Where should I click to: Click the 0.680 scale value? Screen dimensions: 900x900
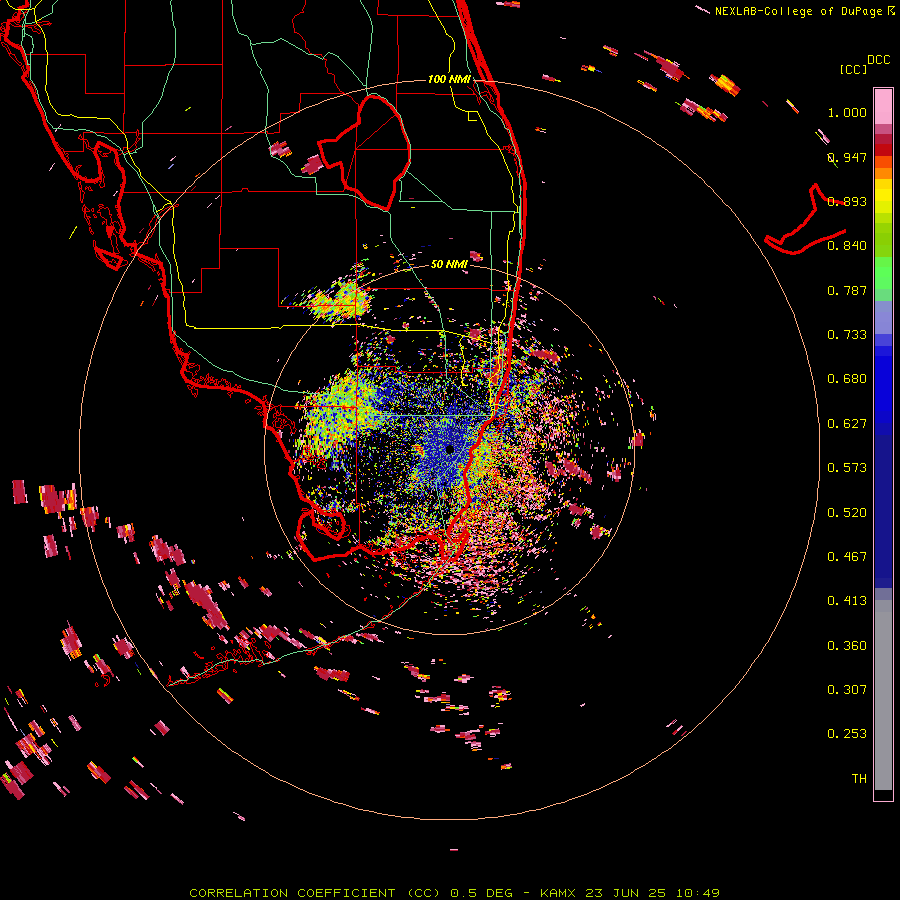coord(847,379)
